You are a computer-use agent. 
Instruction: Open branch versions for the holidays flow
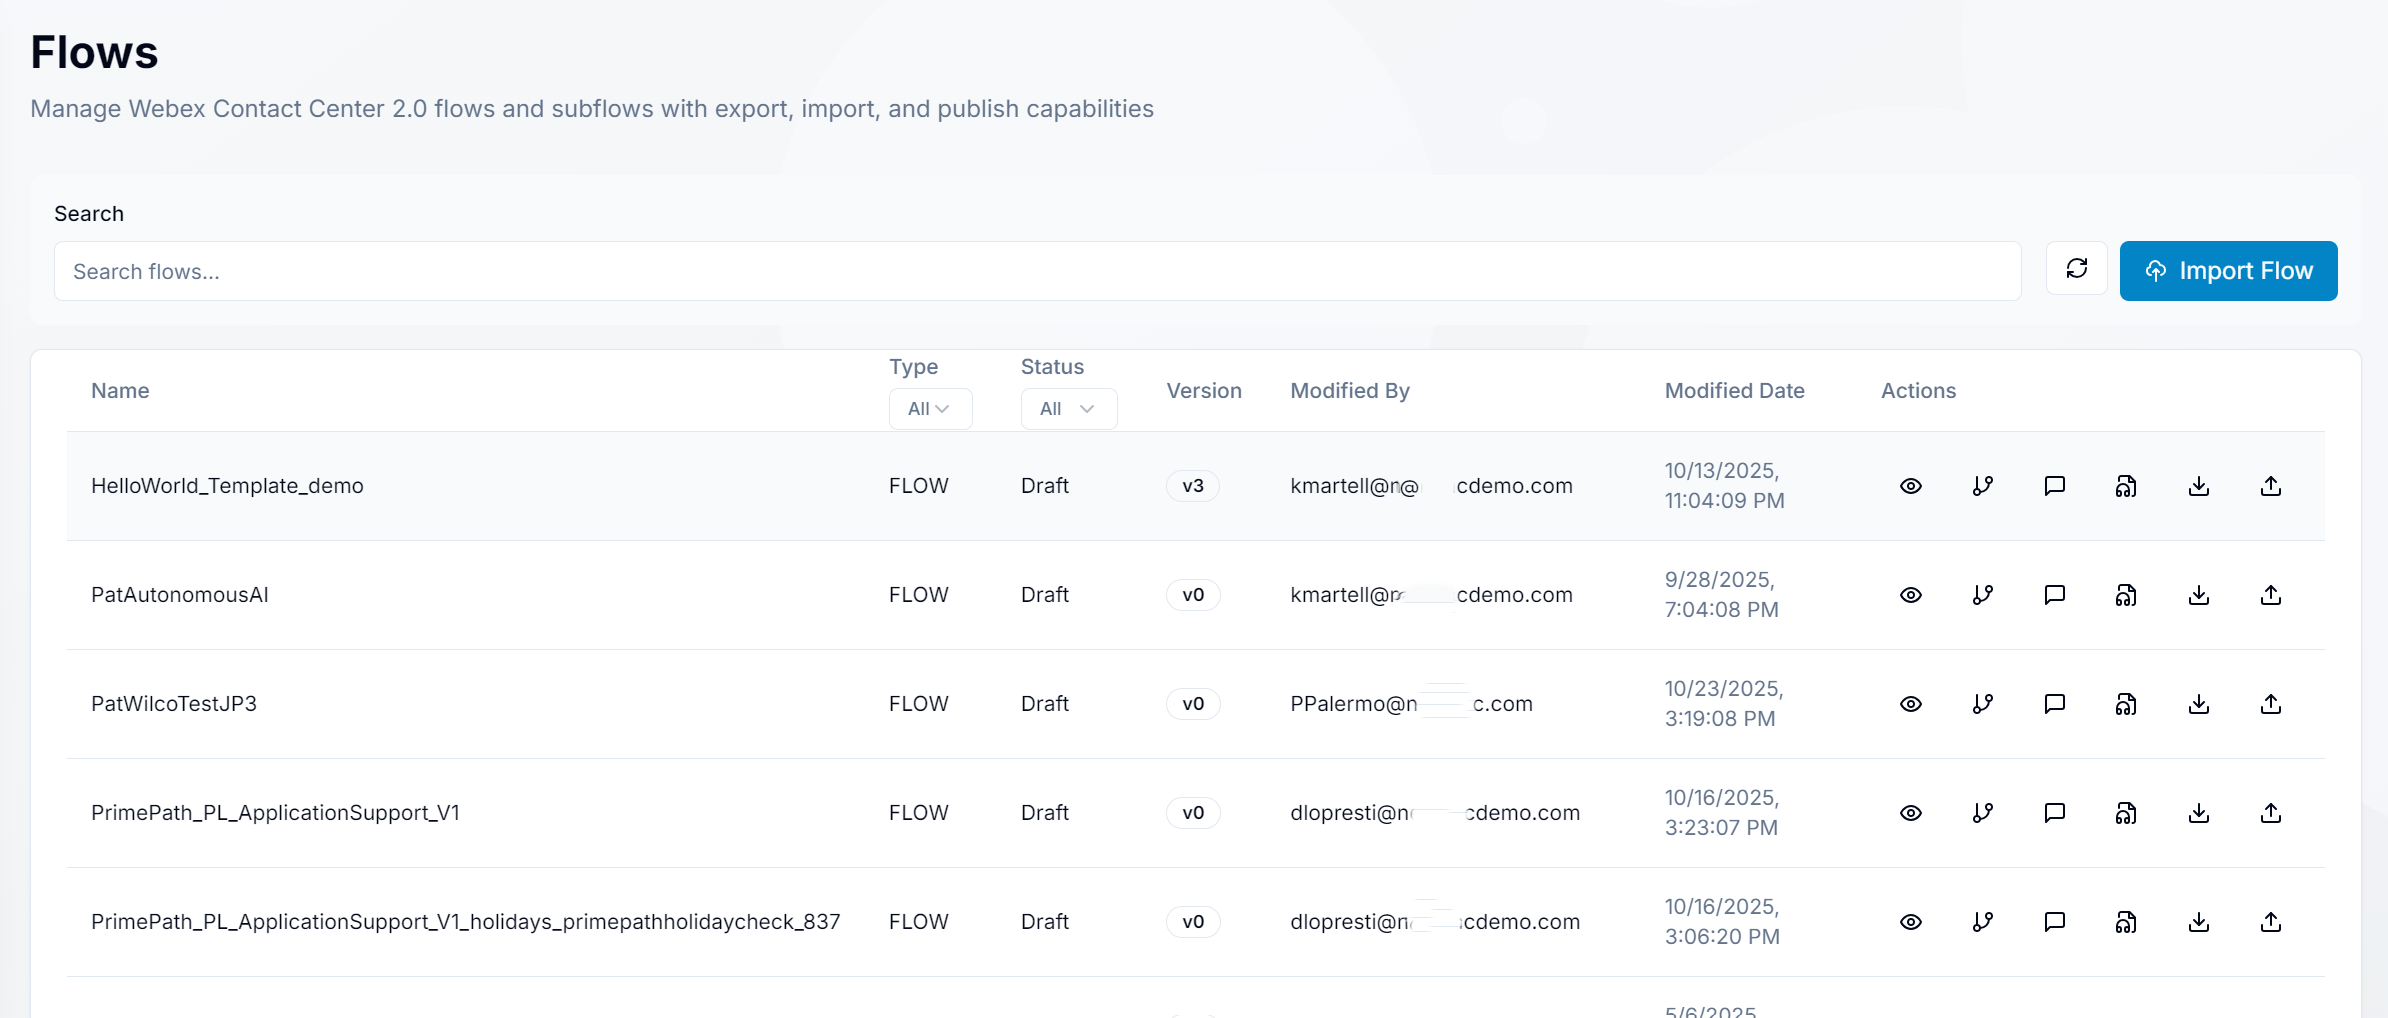click(x=1983, y=921)
